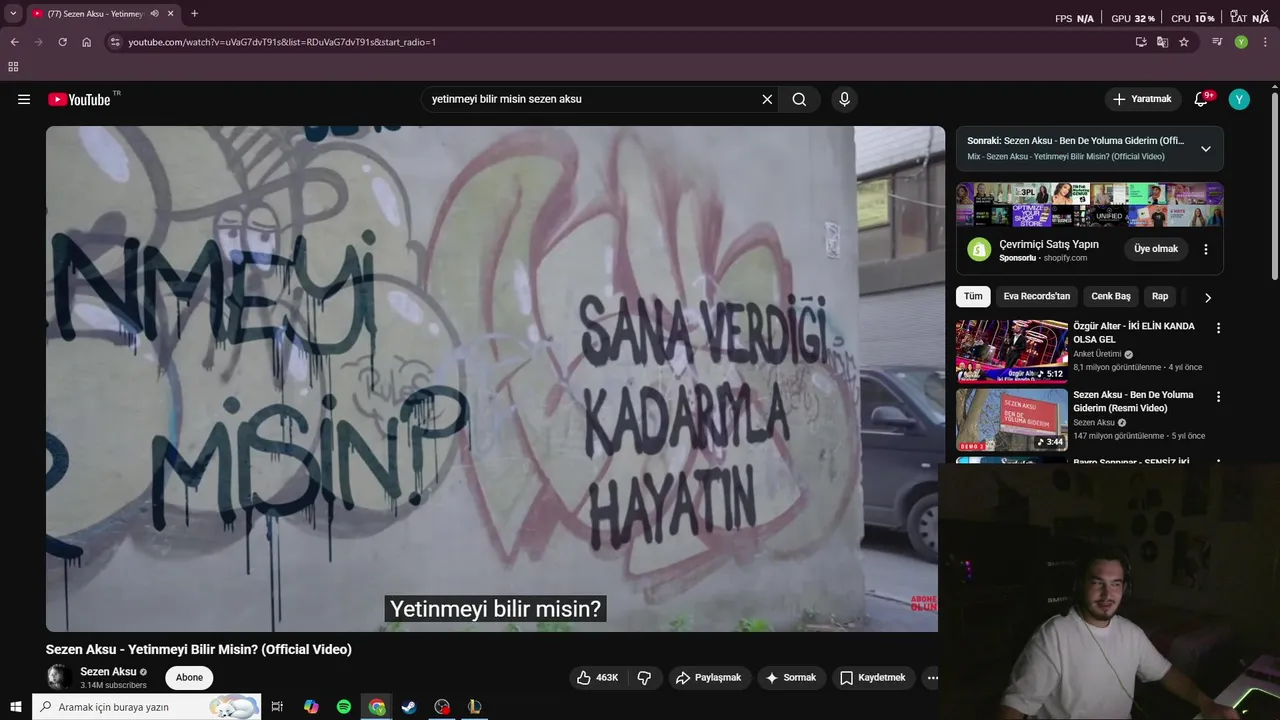Viewport: 1280px width, 720px height.
Task: Save the video with Kaydetmek
Action: [x=873, y=677]
